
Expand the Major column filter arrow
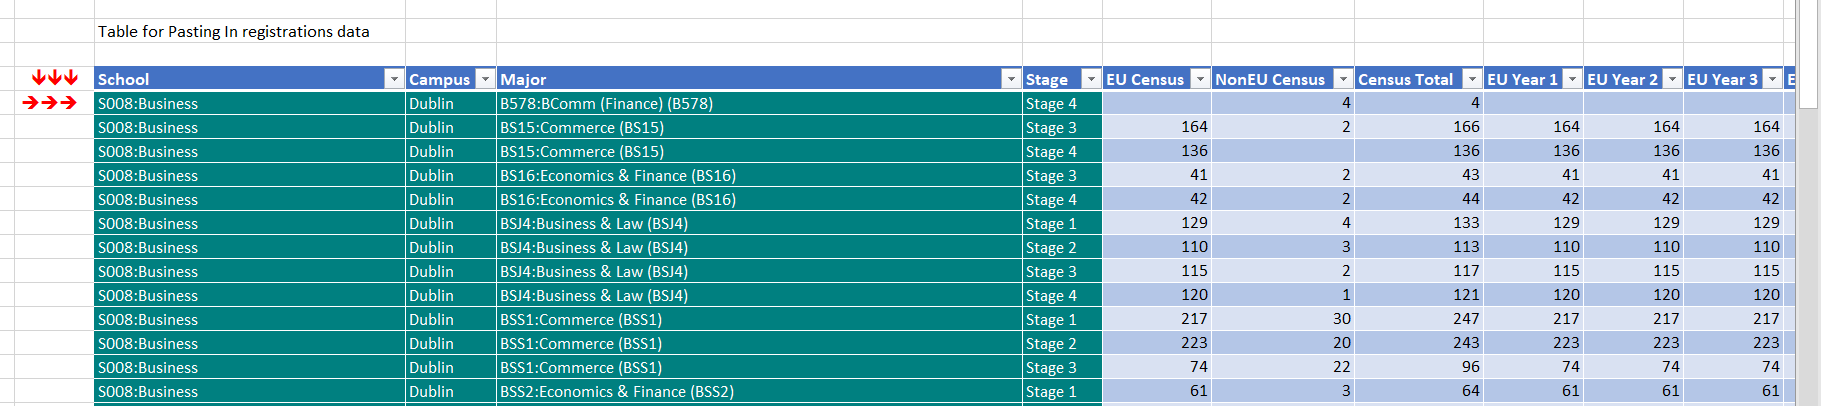(1011, 79)
